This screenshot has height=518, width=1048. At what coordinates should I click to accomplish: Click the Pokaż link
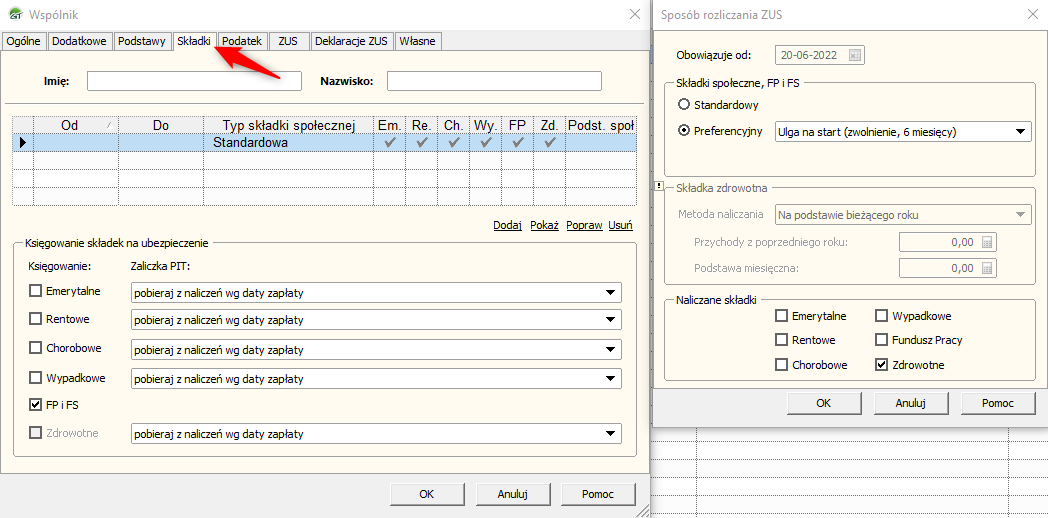click(x=544, y=225)
